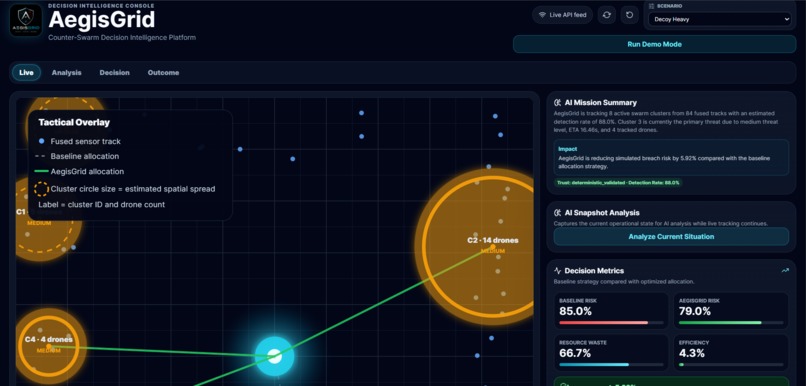806x386 pixels.
Task: Click the AI Snapshot Analysis icon
Action: (557, 212)
